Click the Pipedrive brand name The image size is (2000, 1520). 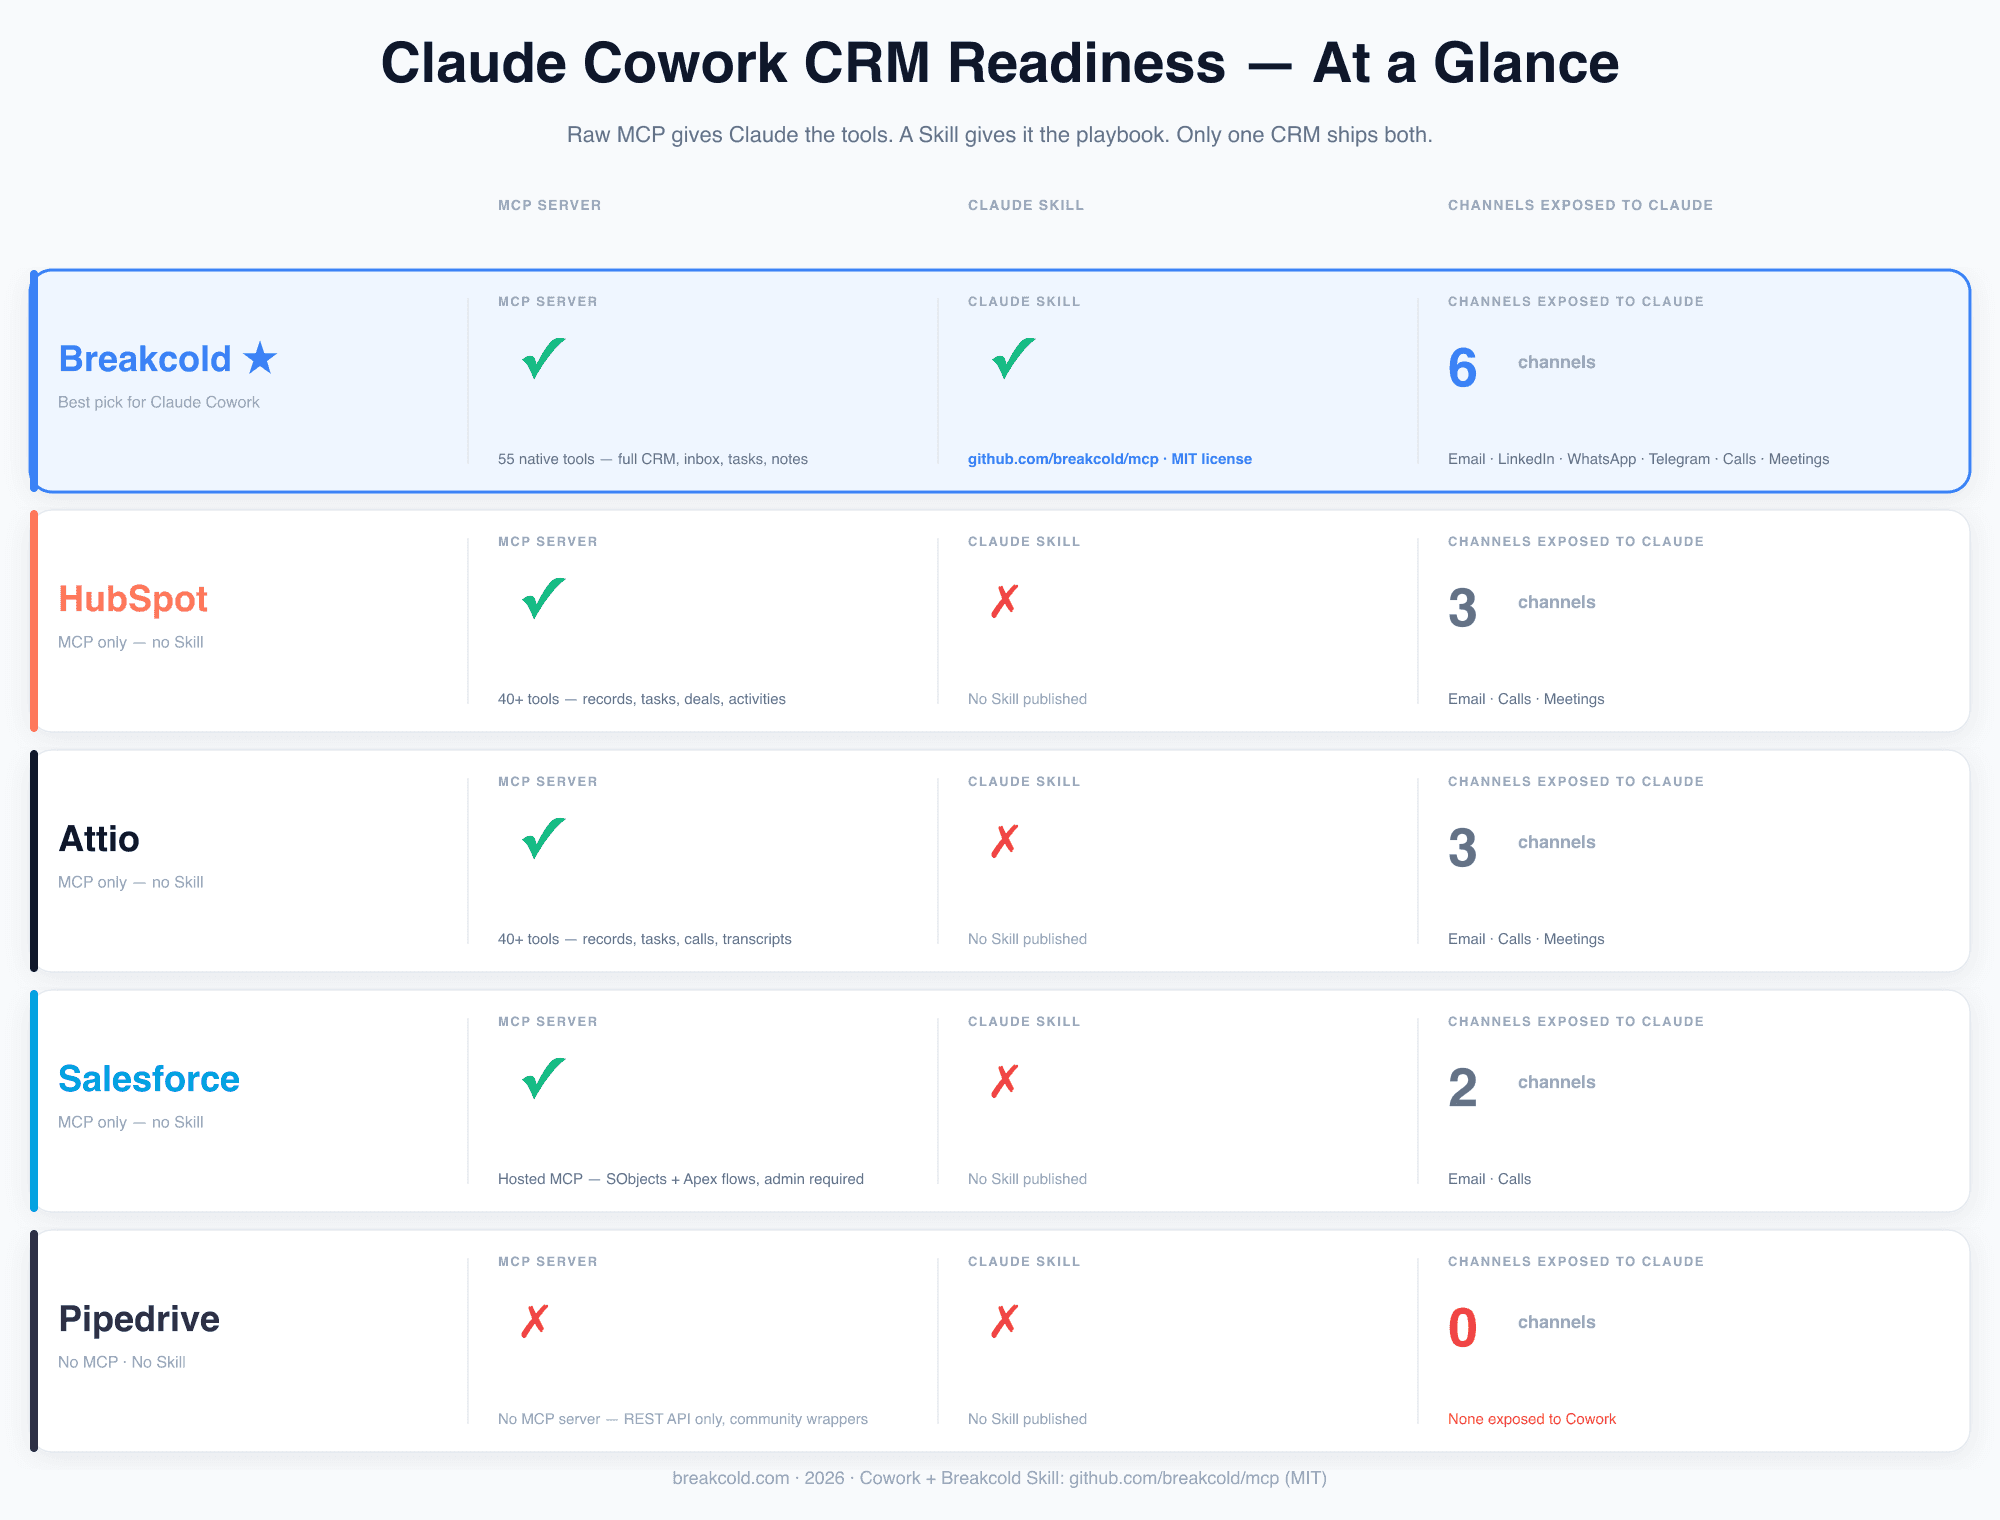[139, 1319]
